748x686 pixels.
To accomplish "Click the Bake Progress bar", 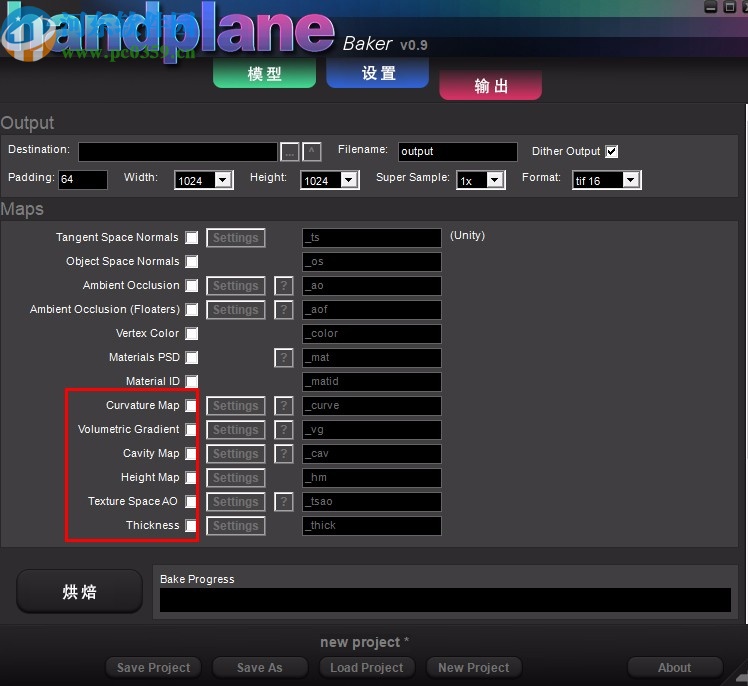I will coord(445,600).
